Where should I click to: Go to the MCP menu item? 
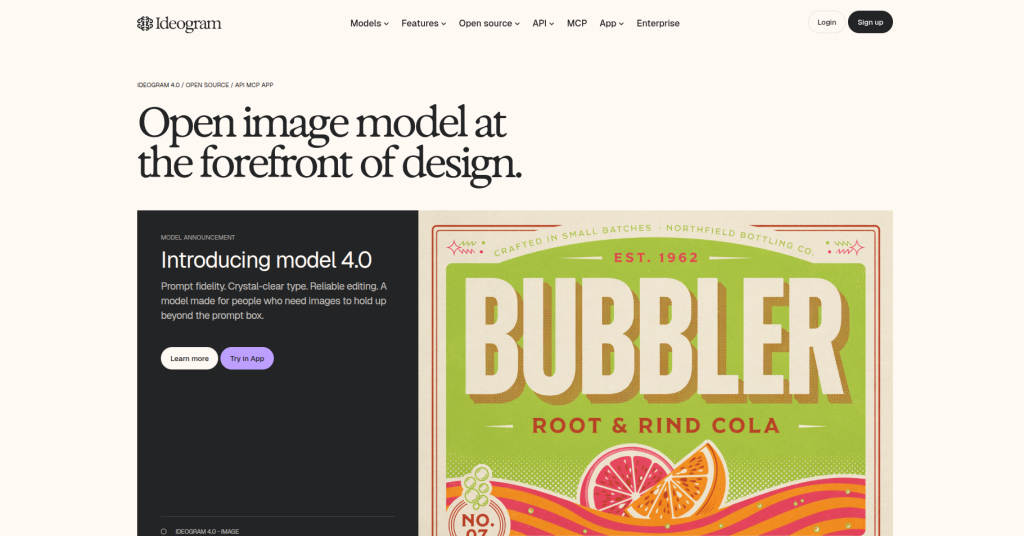577,24
